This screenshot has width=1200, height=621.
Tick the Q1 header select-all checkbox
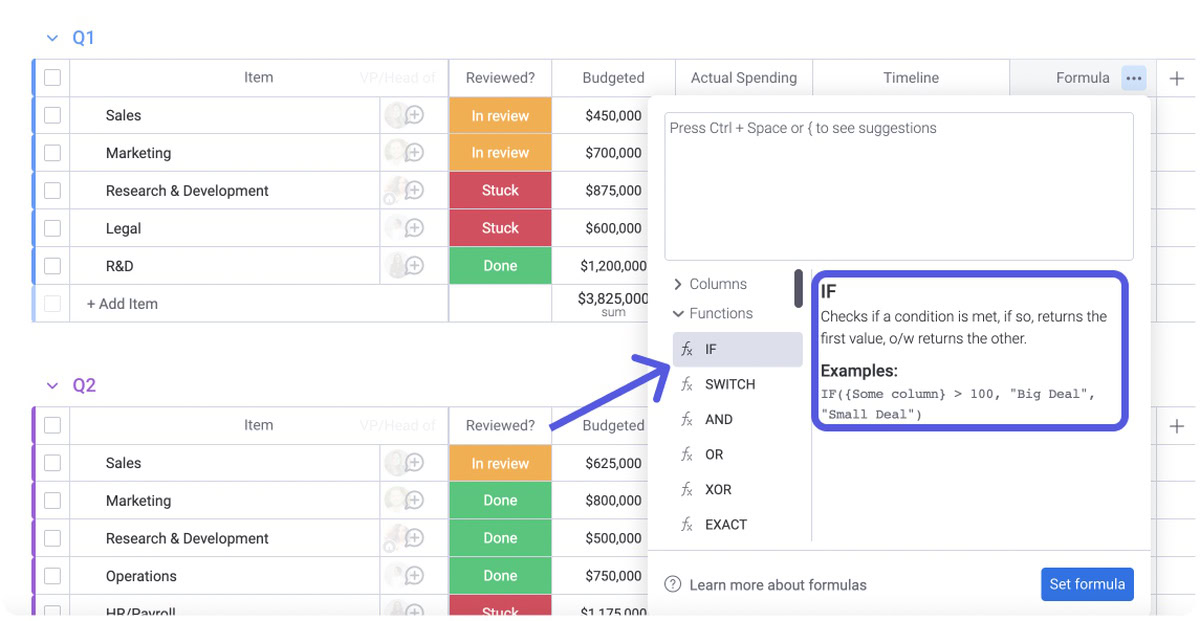pyautogui.click(x=52, y=78)
